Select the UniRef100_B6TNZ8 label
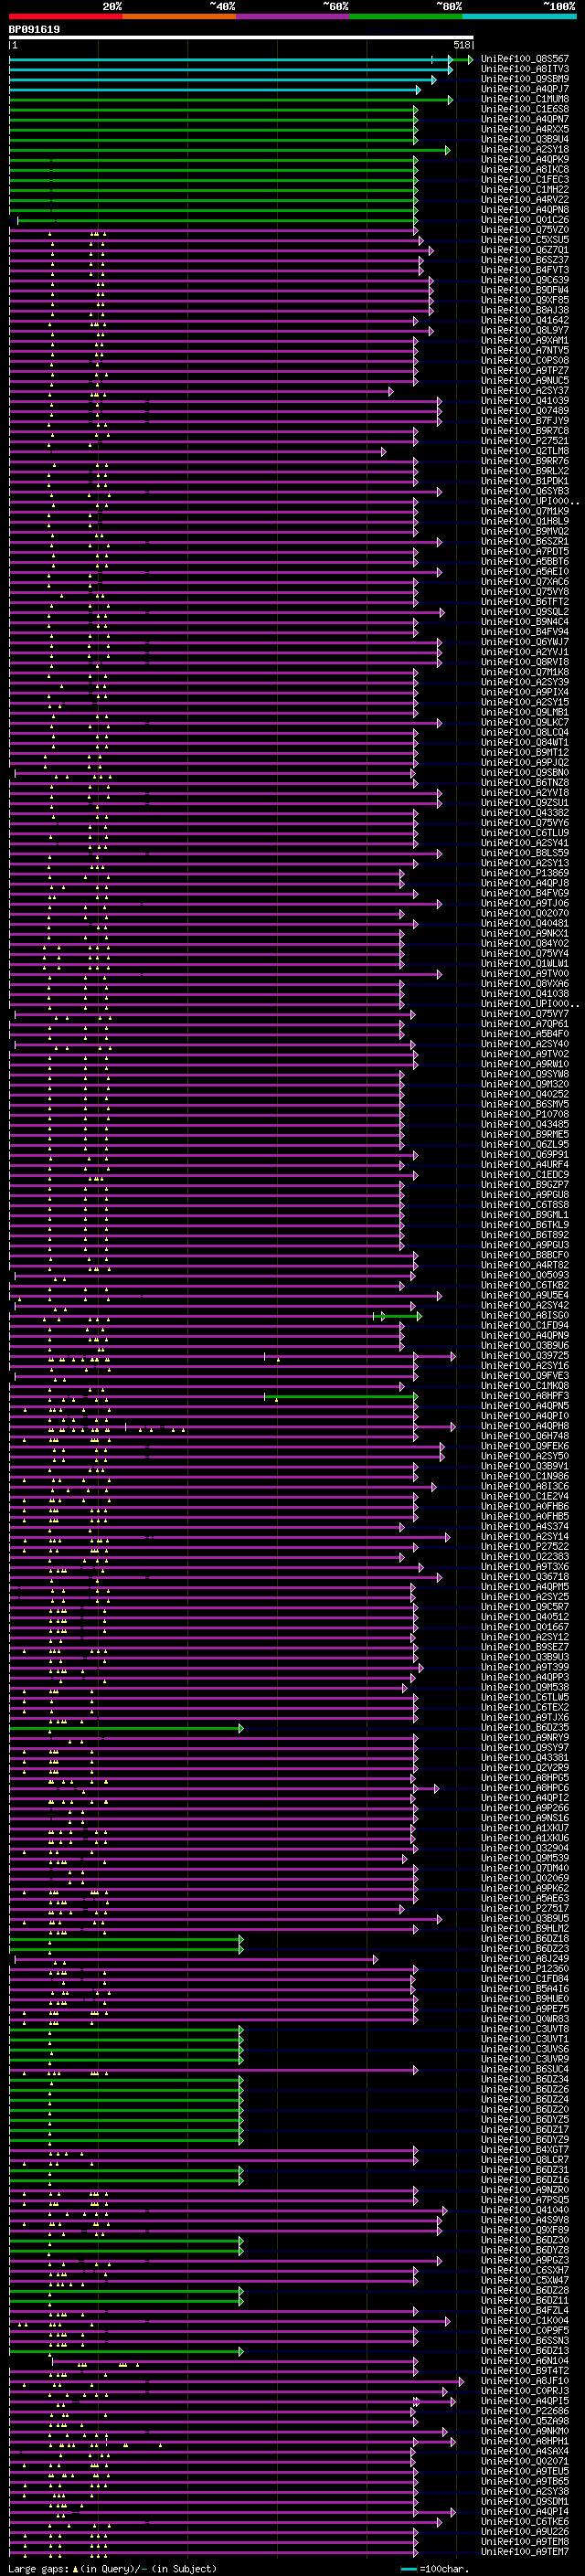Image resolution: width=585 pixels, height=2576 pixels. 525,783
